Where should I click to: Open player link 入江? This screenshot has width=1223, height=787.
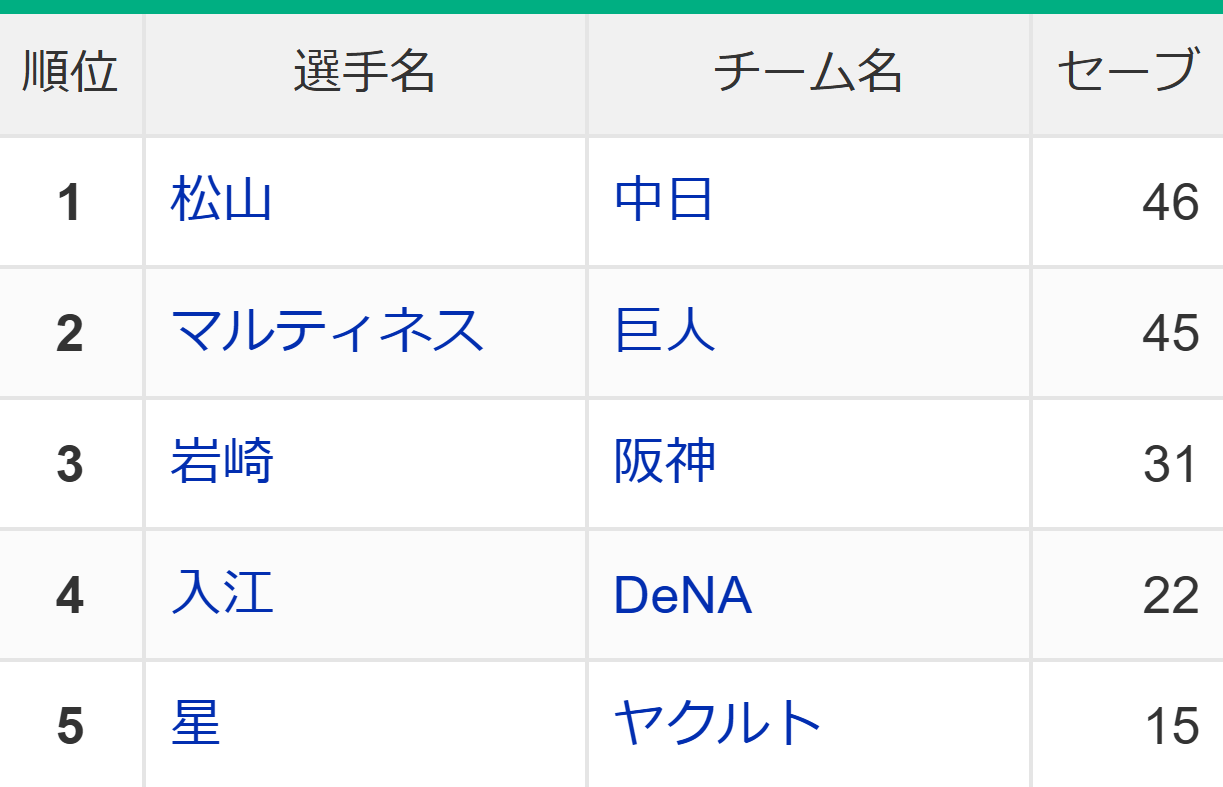[221, 593]
